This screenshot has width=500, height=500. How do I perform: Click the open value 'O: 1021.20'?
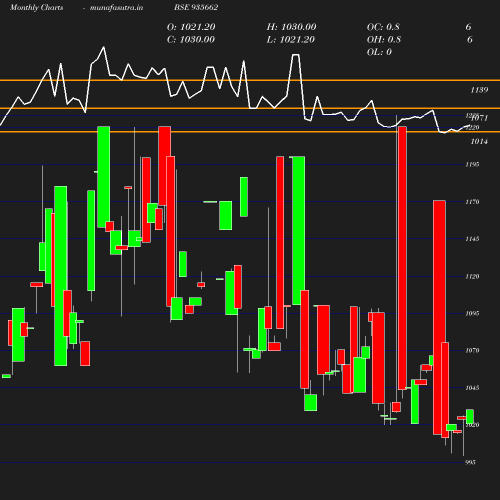point(191,27)
